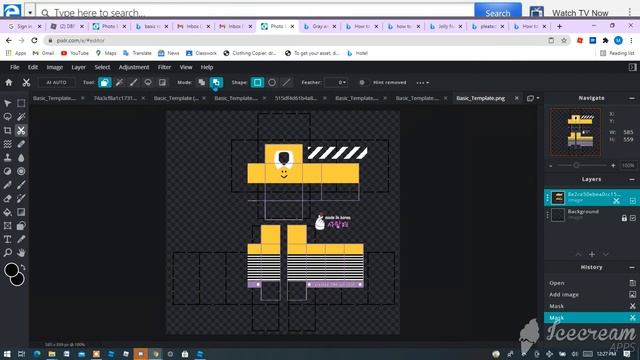This screenshot has height=360, width=640.
Task: Select the Pen tool in toolbox
Action: 7,185
